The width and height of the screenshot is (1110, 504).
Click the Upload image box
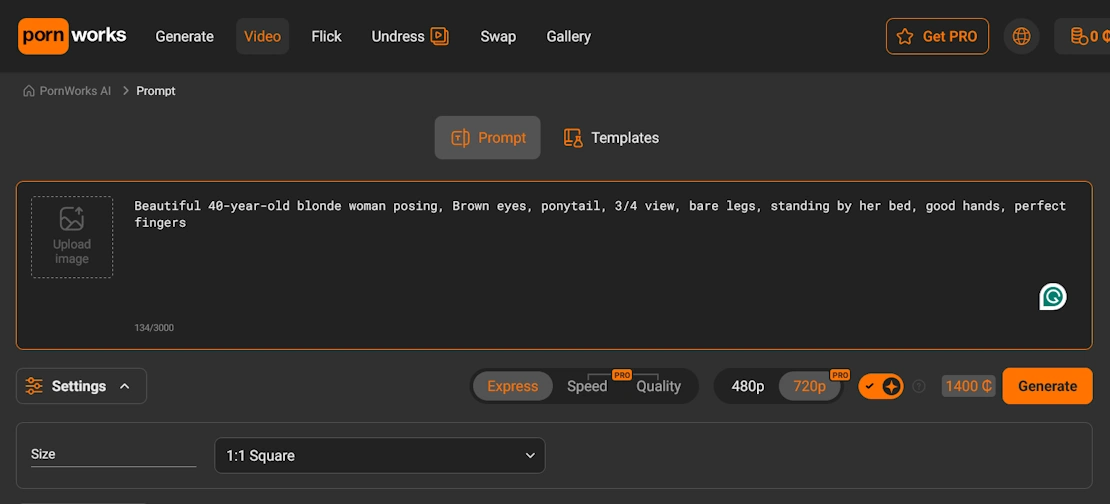[x=72, y=237]
